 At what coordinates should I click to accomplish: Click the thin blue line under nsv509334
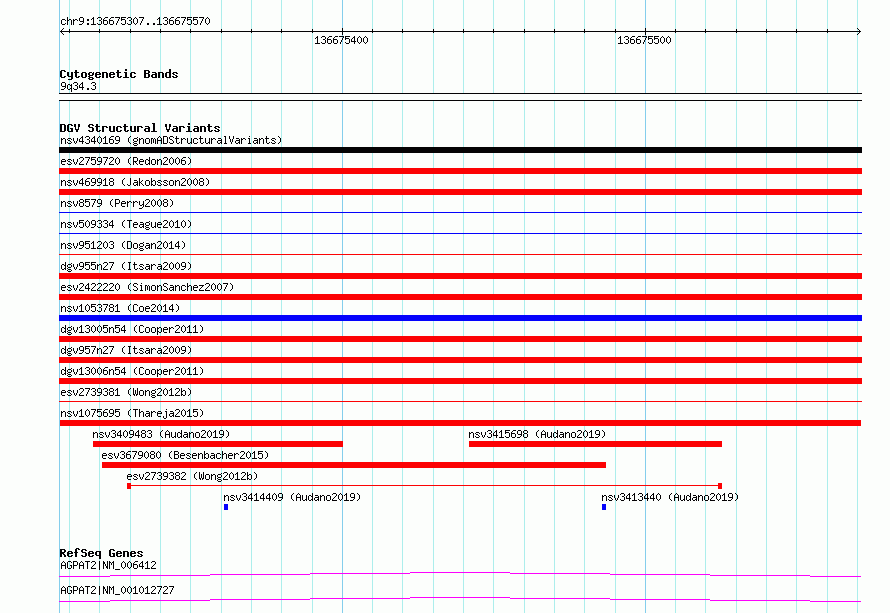460,233
